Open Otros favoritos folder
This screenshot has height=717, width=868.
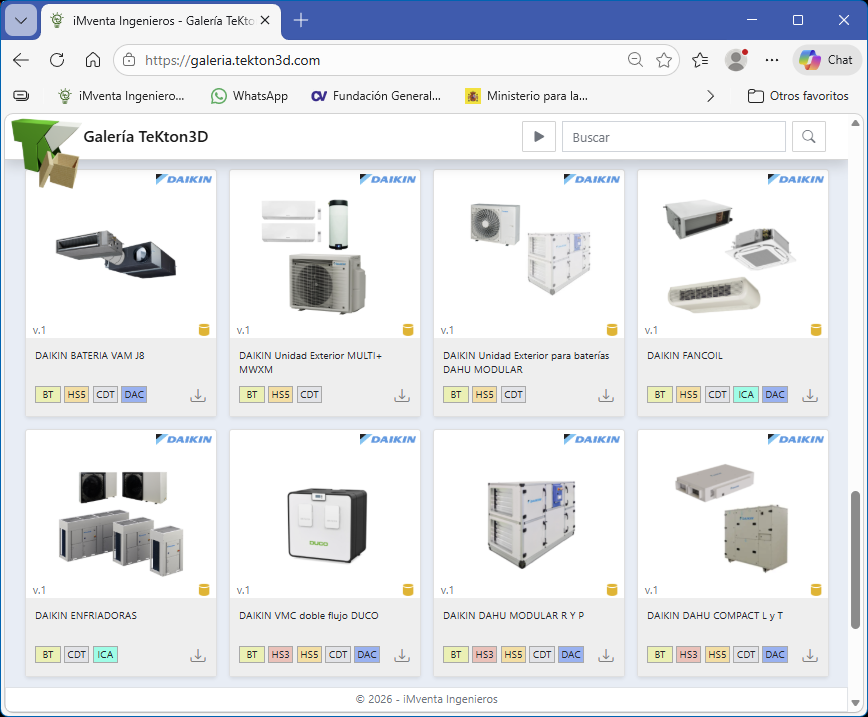point(798,96)
